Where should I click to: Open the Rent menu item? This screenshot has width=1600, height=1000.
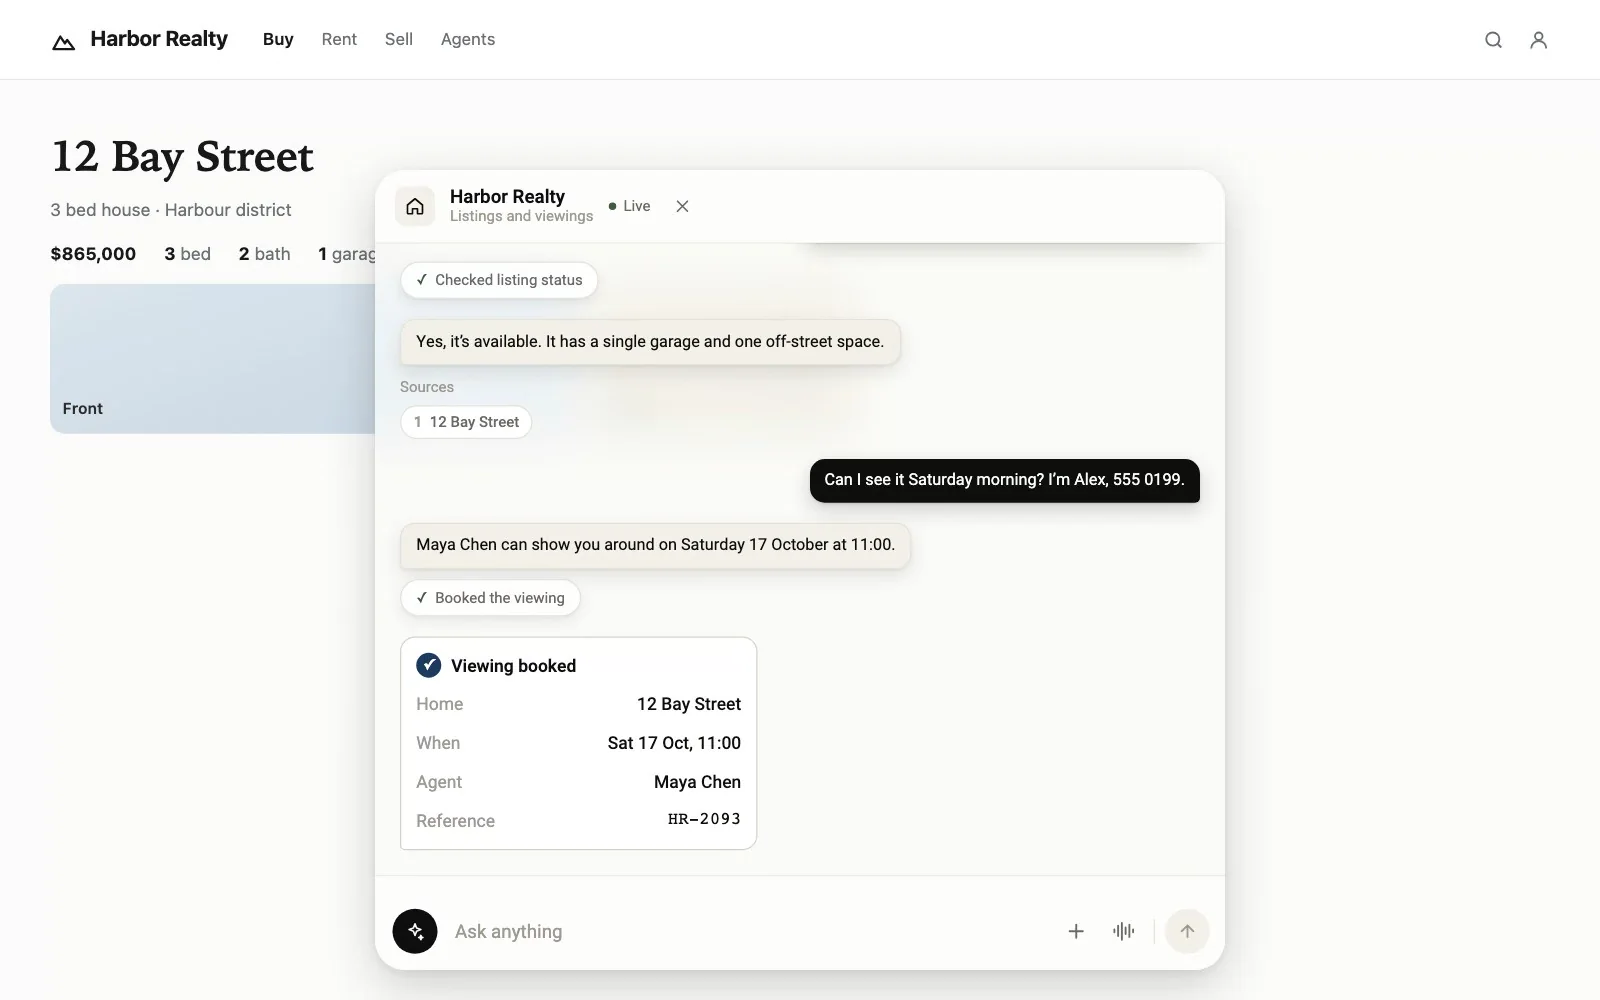point(339,39)
